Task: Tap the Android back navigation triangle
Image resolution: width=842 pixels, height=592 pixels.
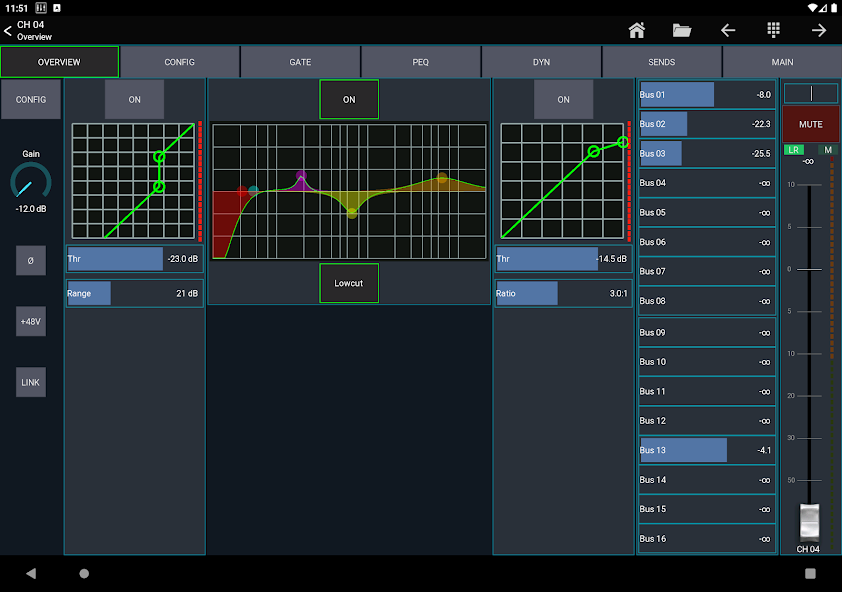Action: [x=31, y=573]
